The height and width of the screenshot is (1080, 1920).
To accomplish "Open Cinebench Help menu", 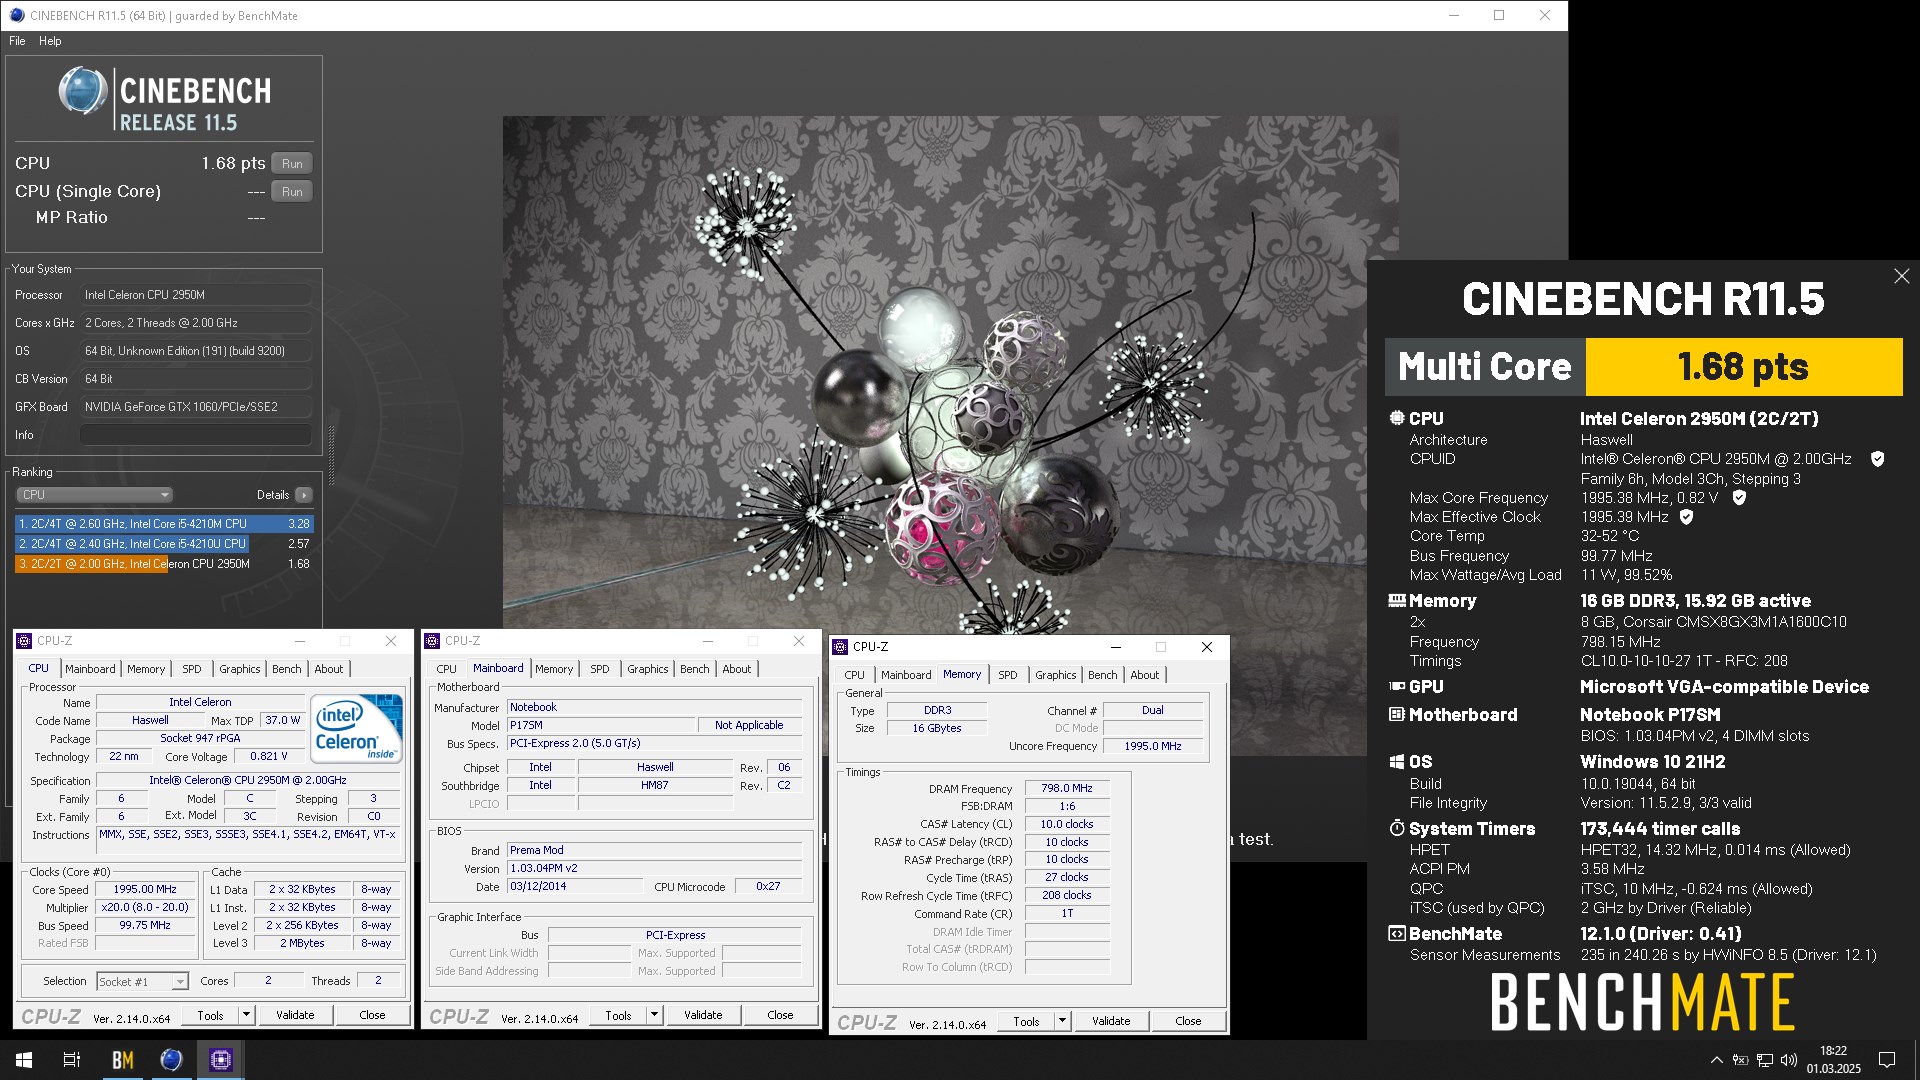I will point(50,41).
